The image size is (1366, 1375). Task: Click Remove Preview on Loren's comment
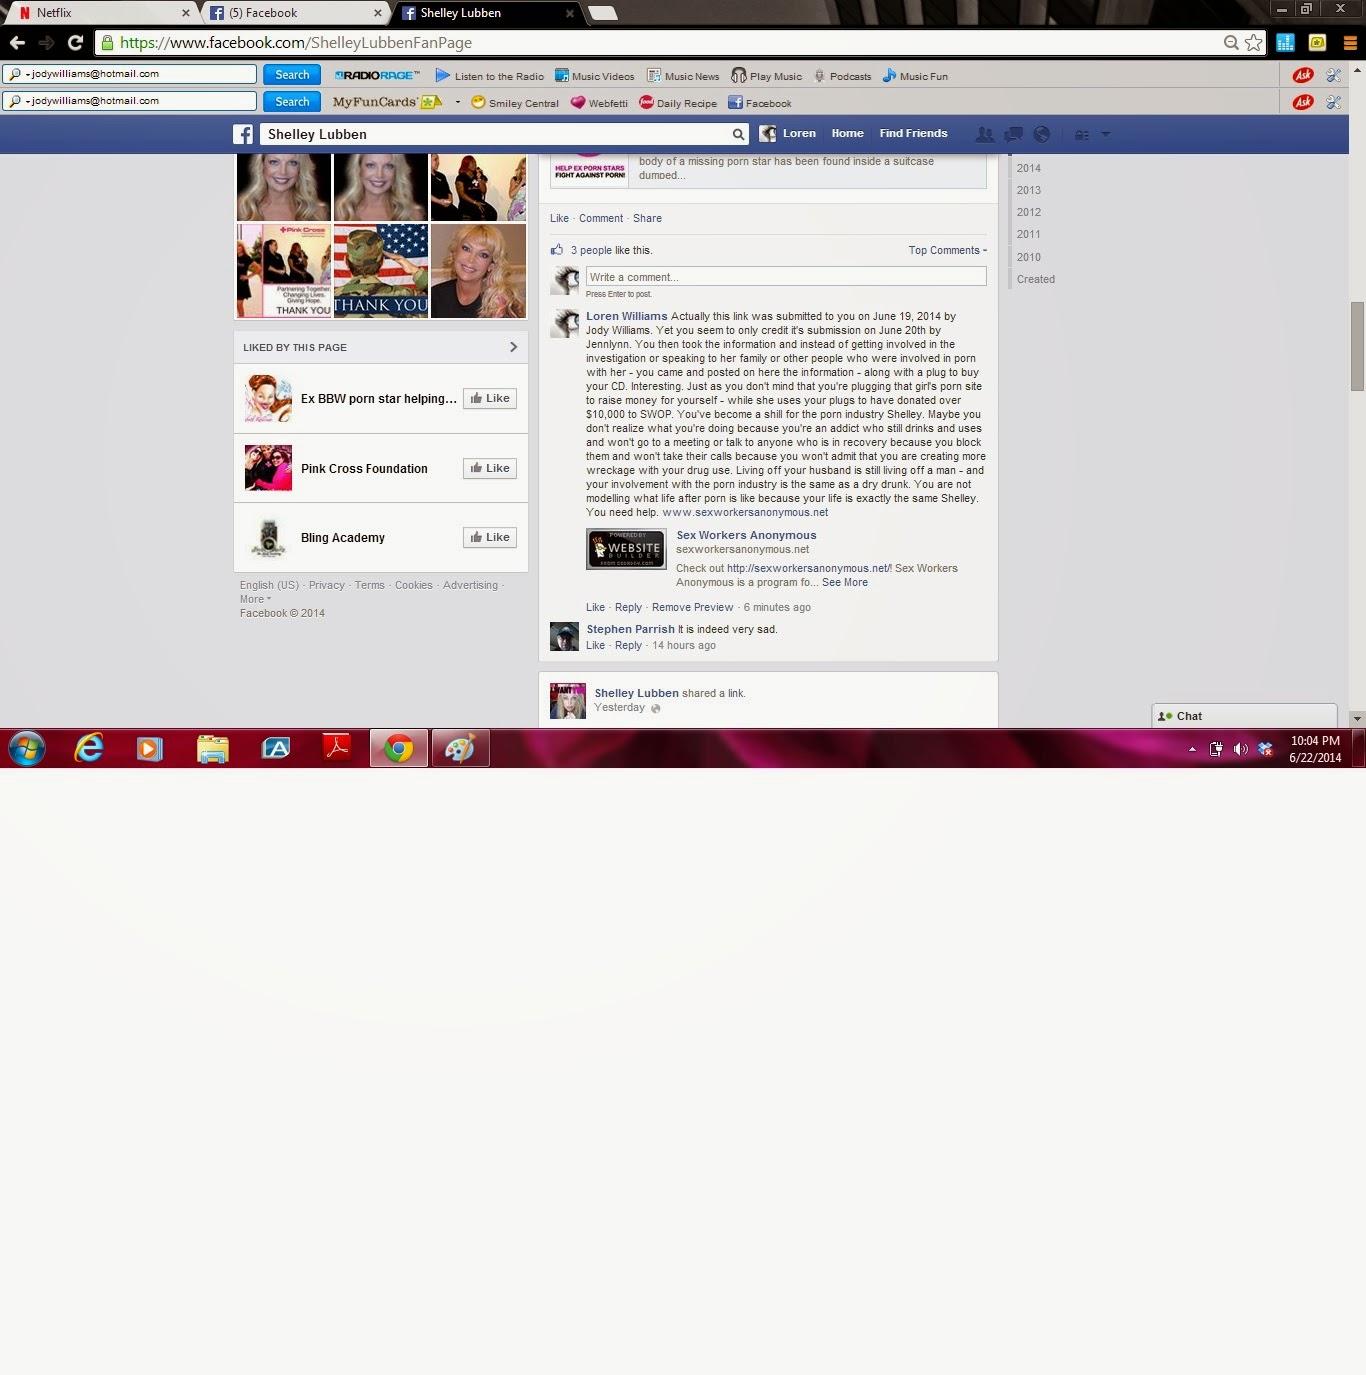pyautogui.click(x=692, y=607)
